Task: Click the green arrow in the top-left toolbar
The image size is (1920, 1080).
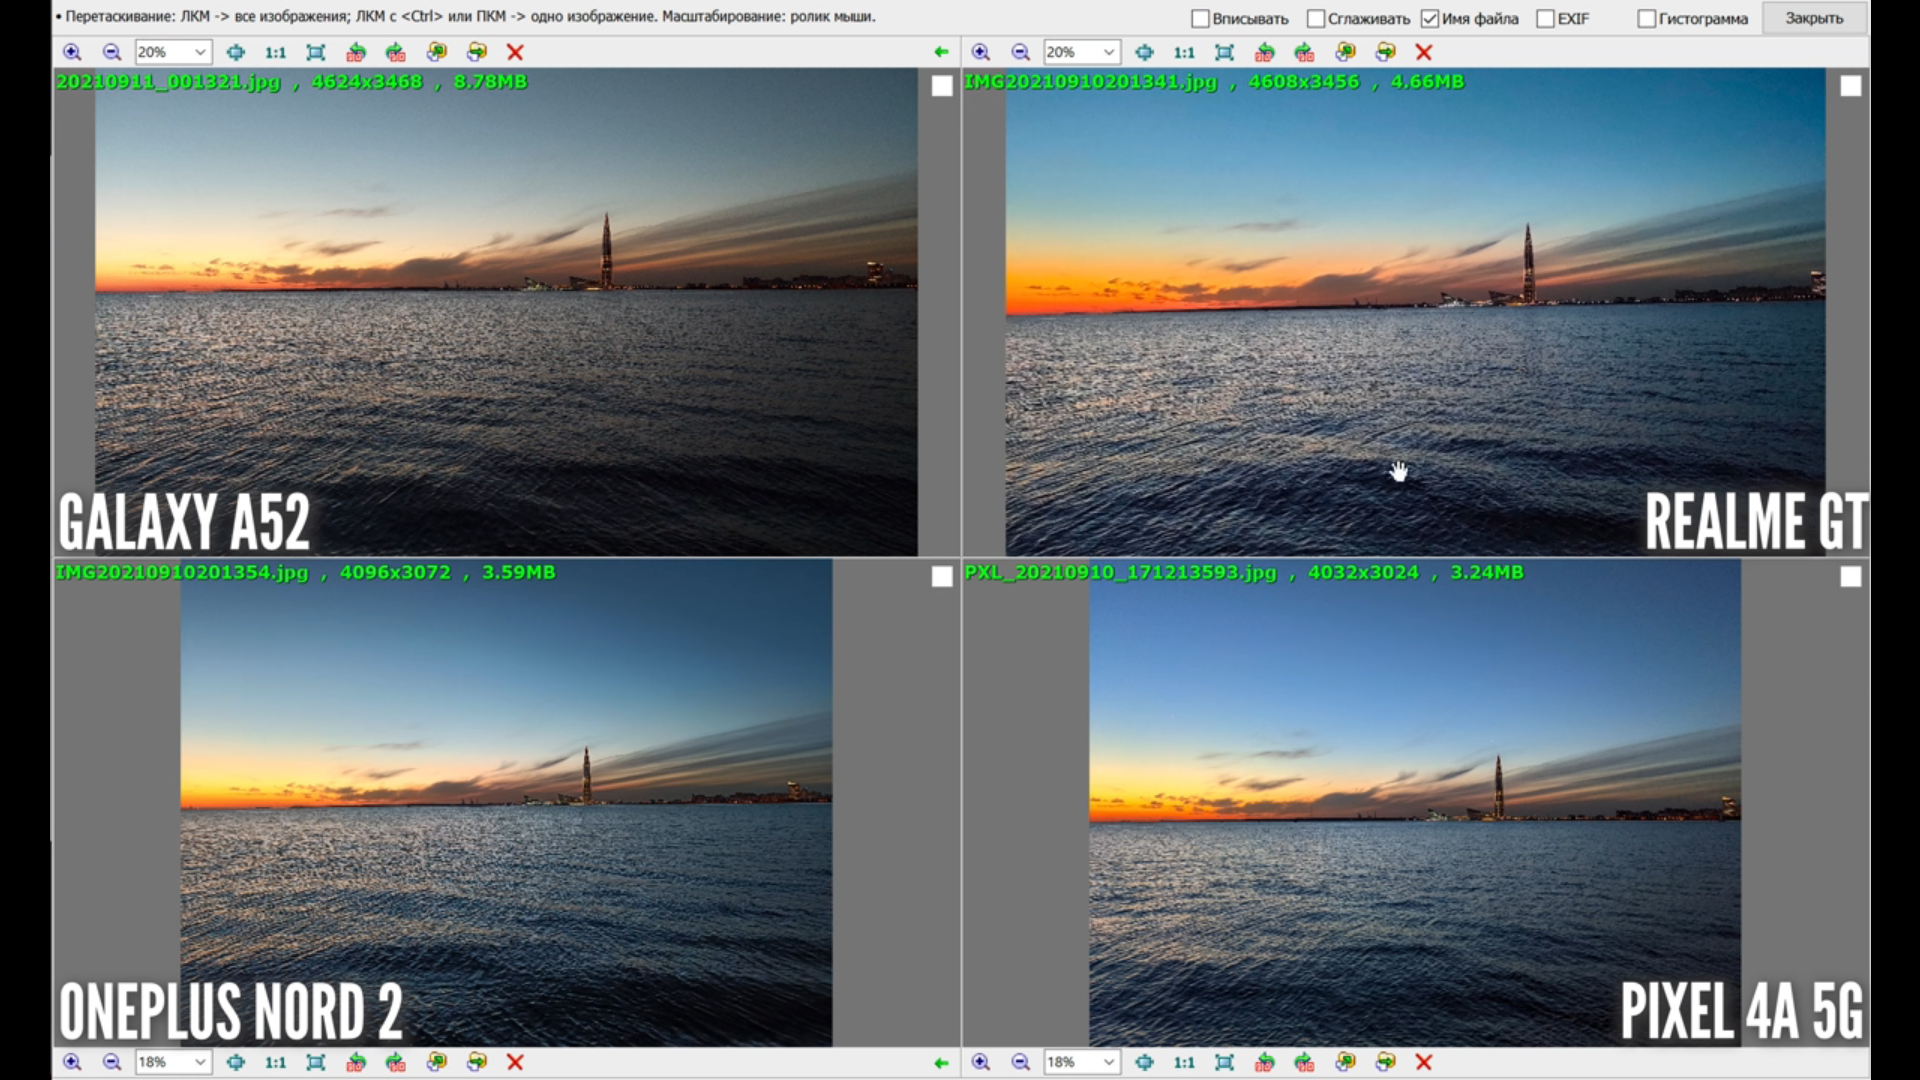Action: point(940,52)
